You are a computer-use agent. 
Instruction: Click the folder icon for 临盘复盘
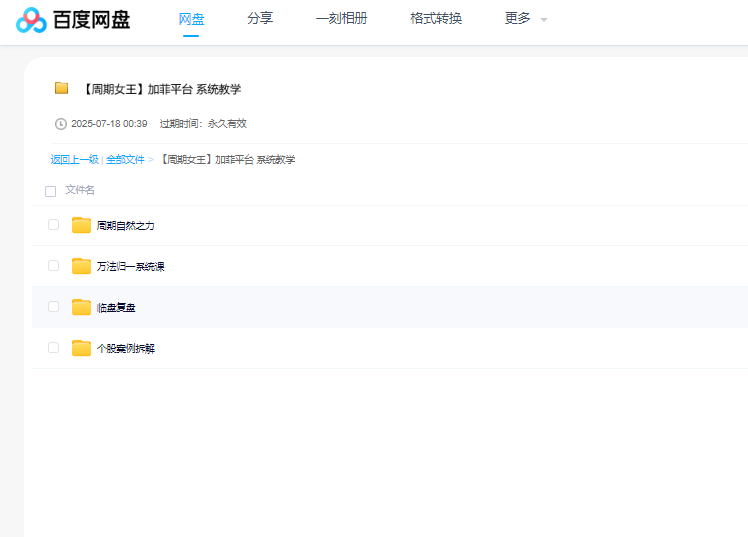pos(81,307)
